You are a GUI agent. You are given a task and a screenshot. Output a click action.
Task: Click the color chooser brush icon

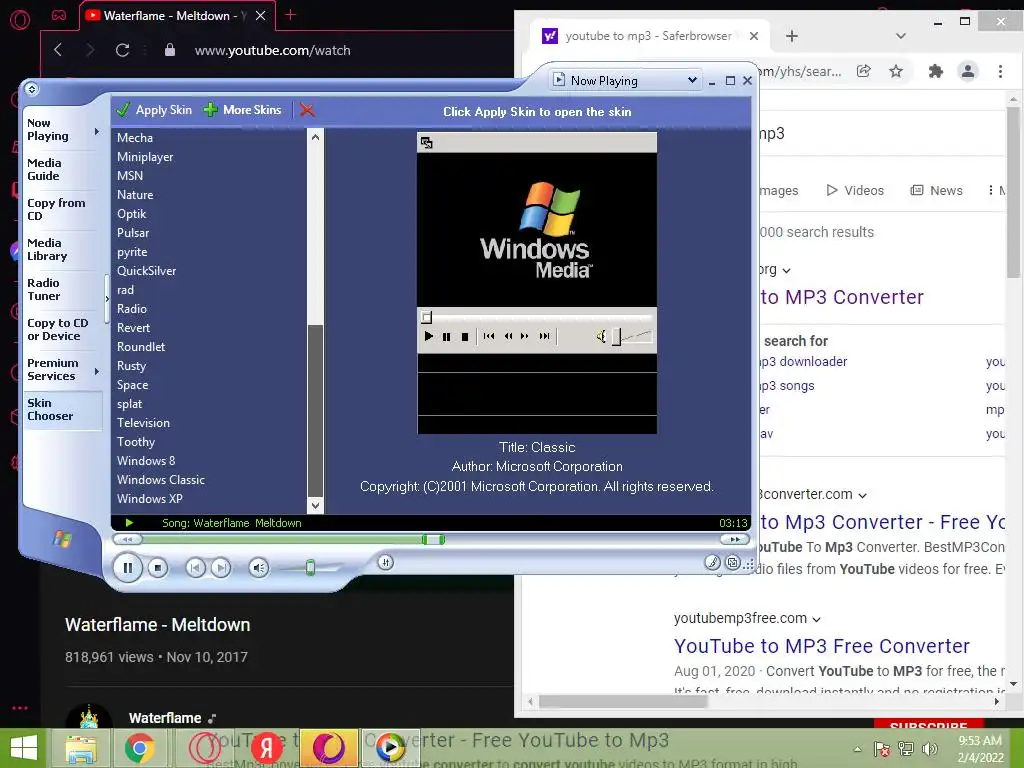point(712,562)
